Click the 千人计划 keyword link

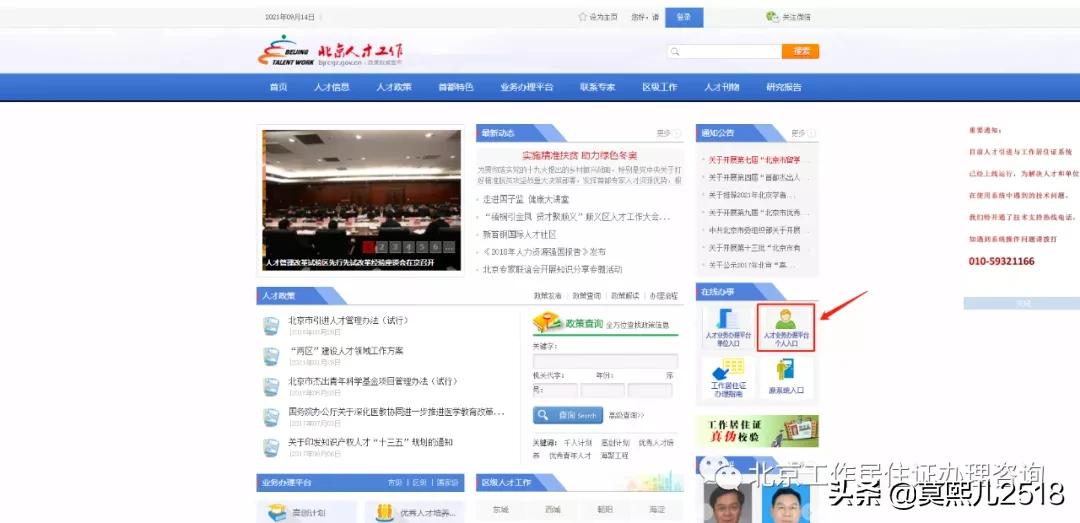578,442
